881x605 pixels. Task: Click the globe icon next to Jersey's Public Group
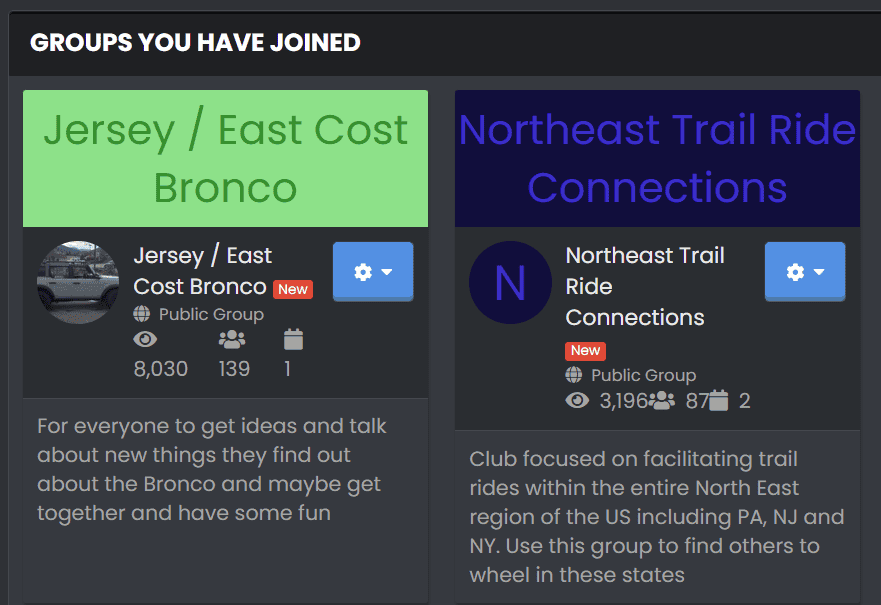pyautogui.click(x=142, y=314)
